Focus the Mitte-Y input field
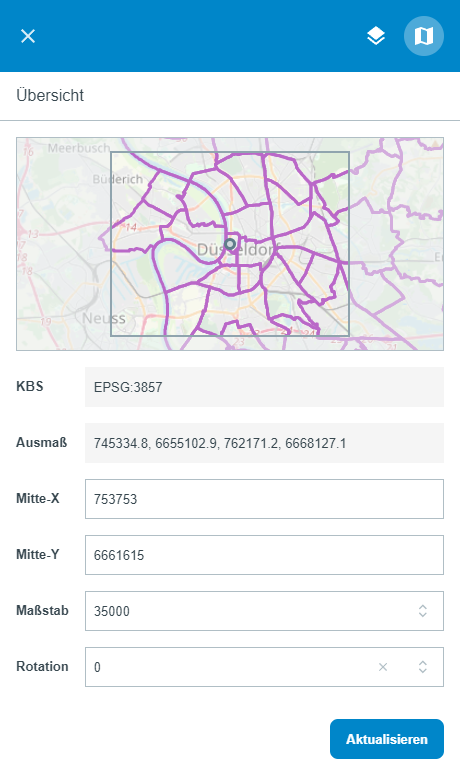The height and width of the screenshot is (771, 460). 264,555
